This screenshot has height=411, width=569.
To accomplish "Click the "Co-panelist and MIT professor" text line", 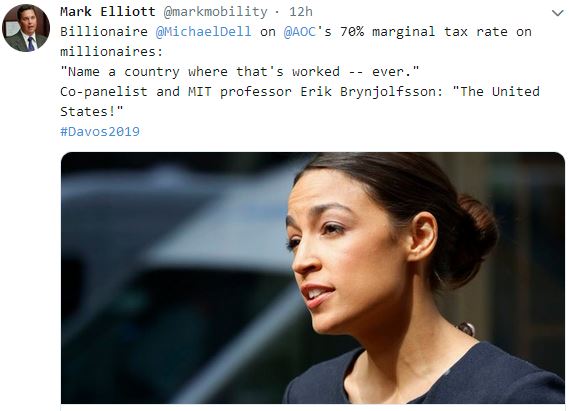I will click(176, 91).
